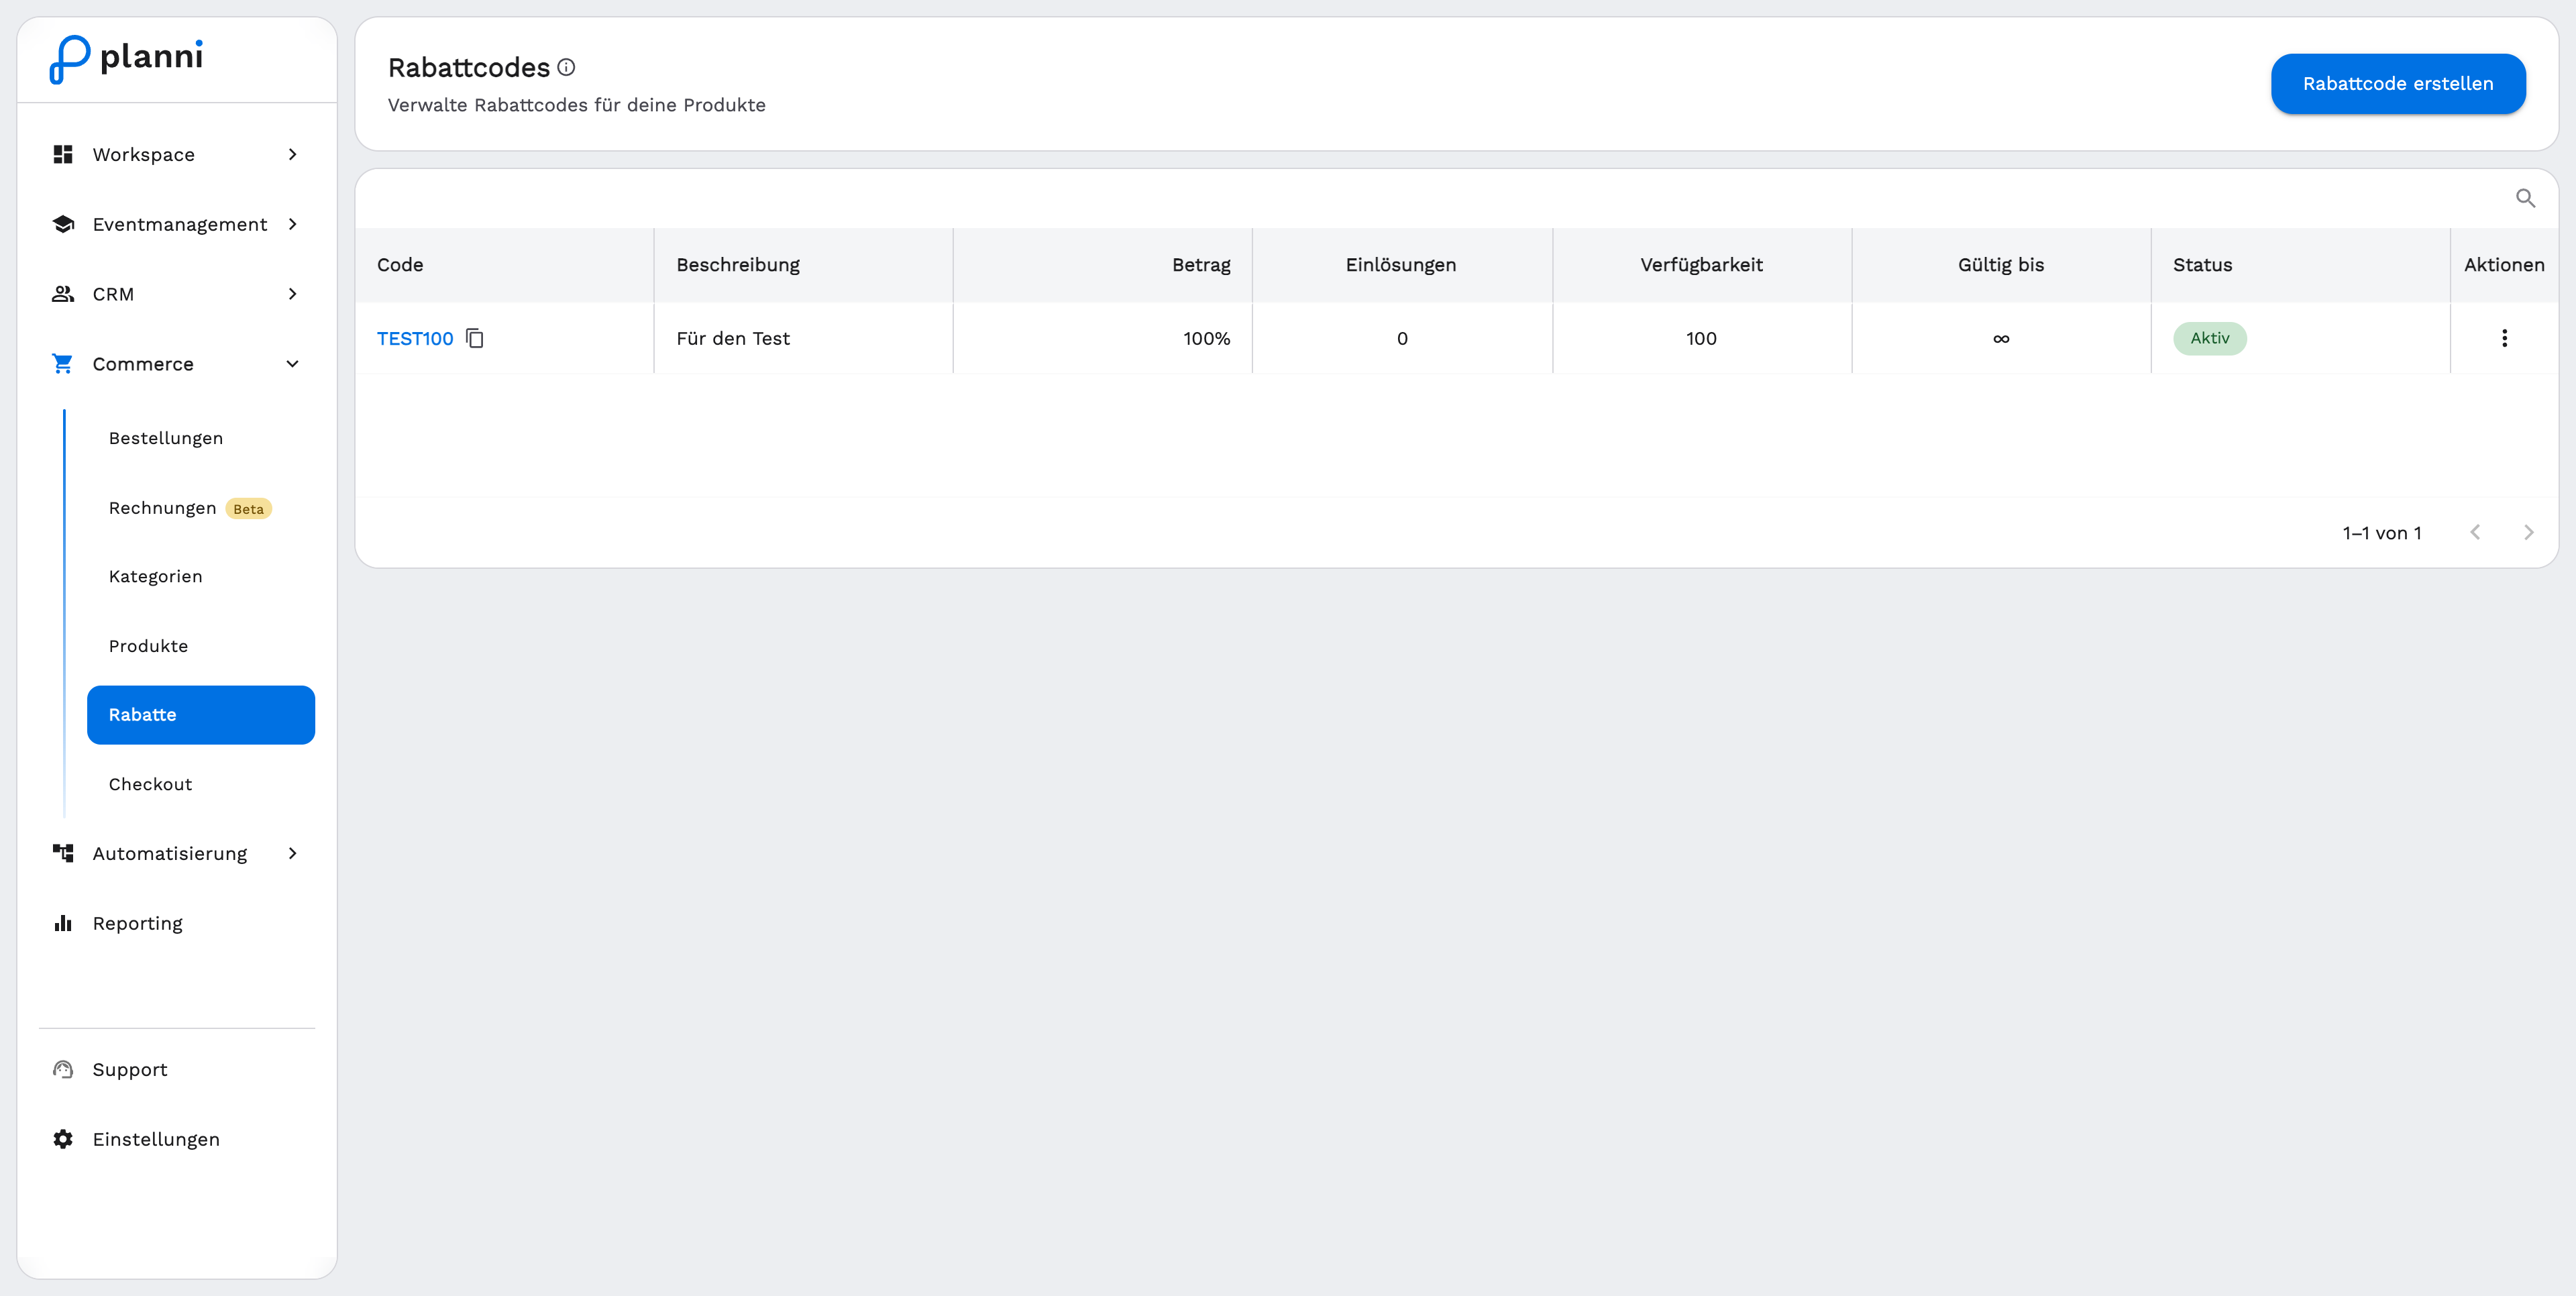Click the Rabattcode erstellen button
The image size is (2576, 1296).
pos(2398,84)
